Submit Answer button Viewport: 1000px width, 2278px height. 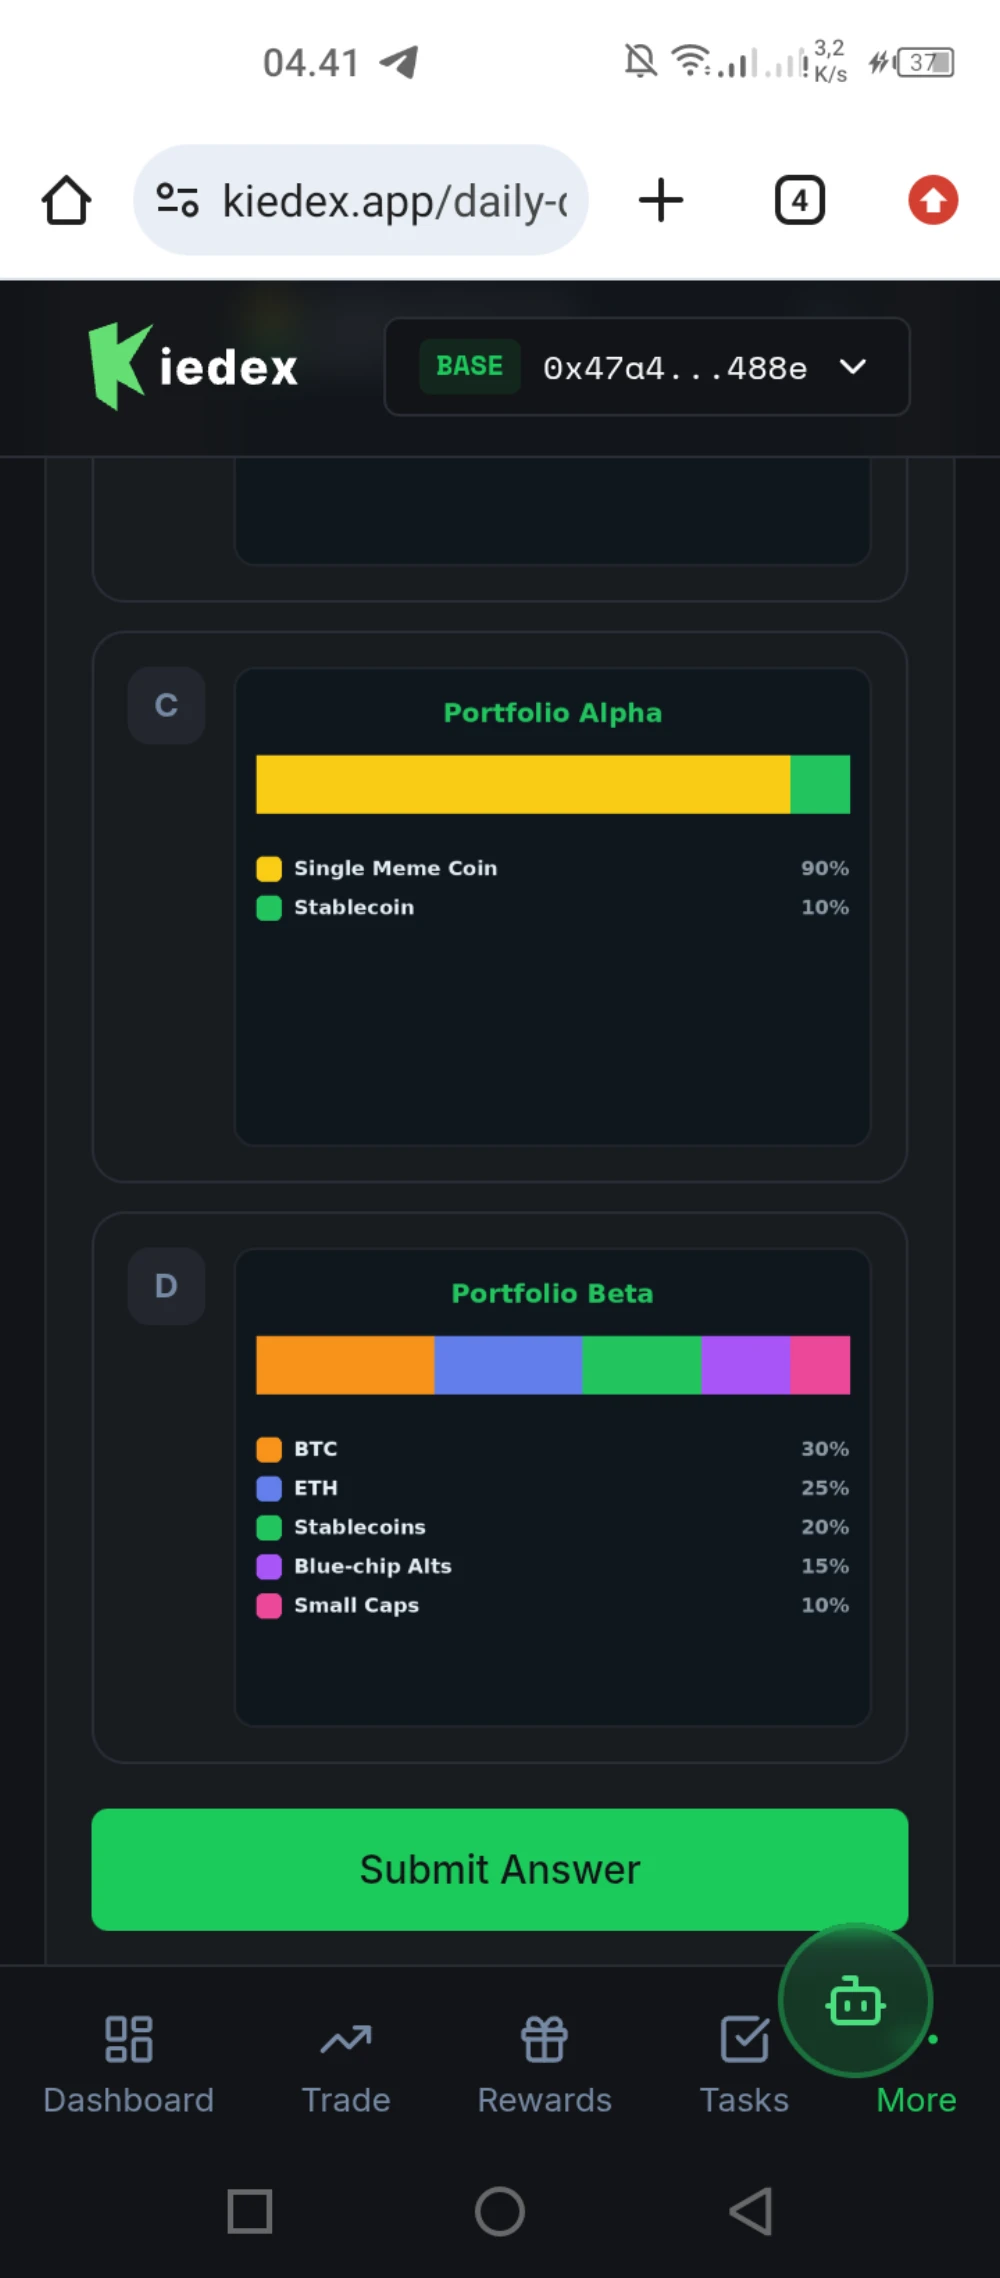coord(500,1869)
